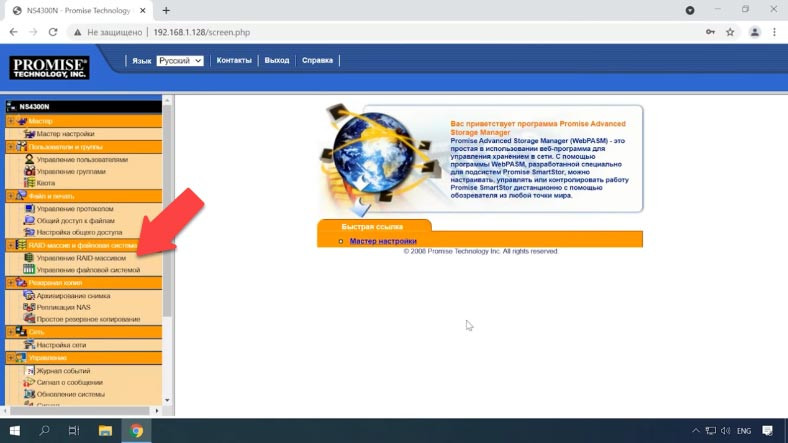Click the Сеть category icon
The image size is (788, 443).
(21, 332)
